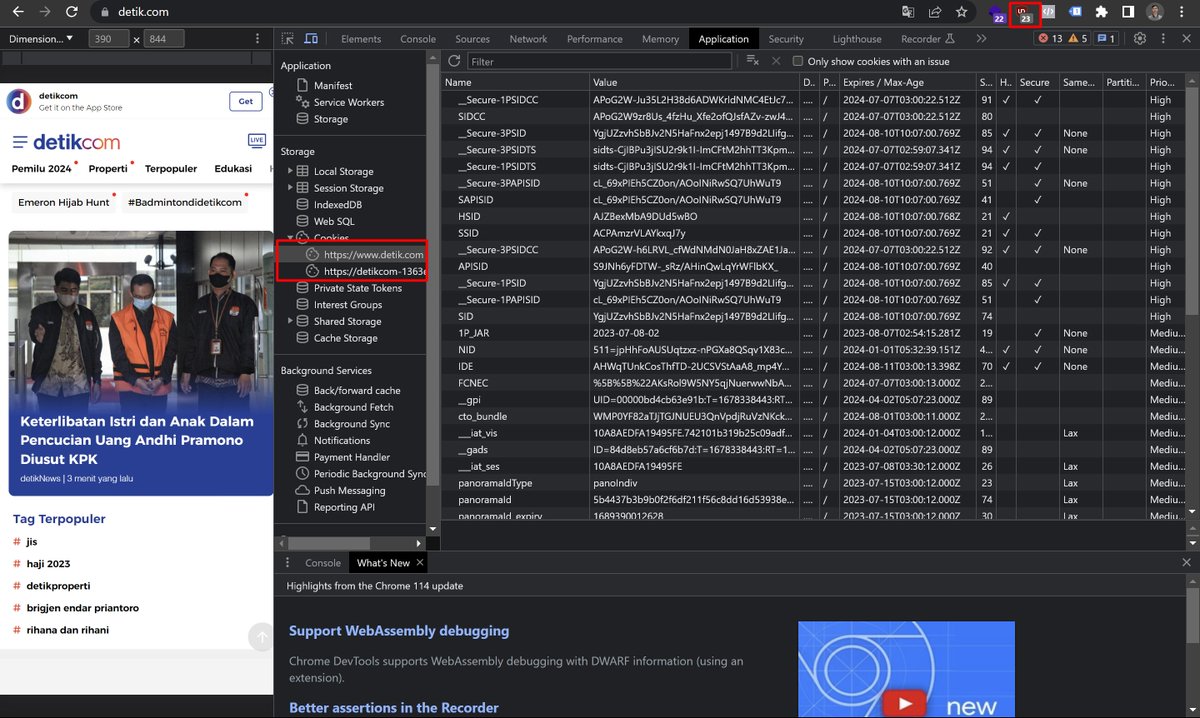Clear all cookies icon next to filter
Viewport: 1200px width, 718px height.
point(753,61)
